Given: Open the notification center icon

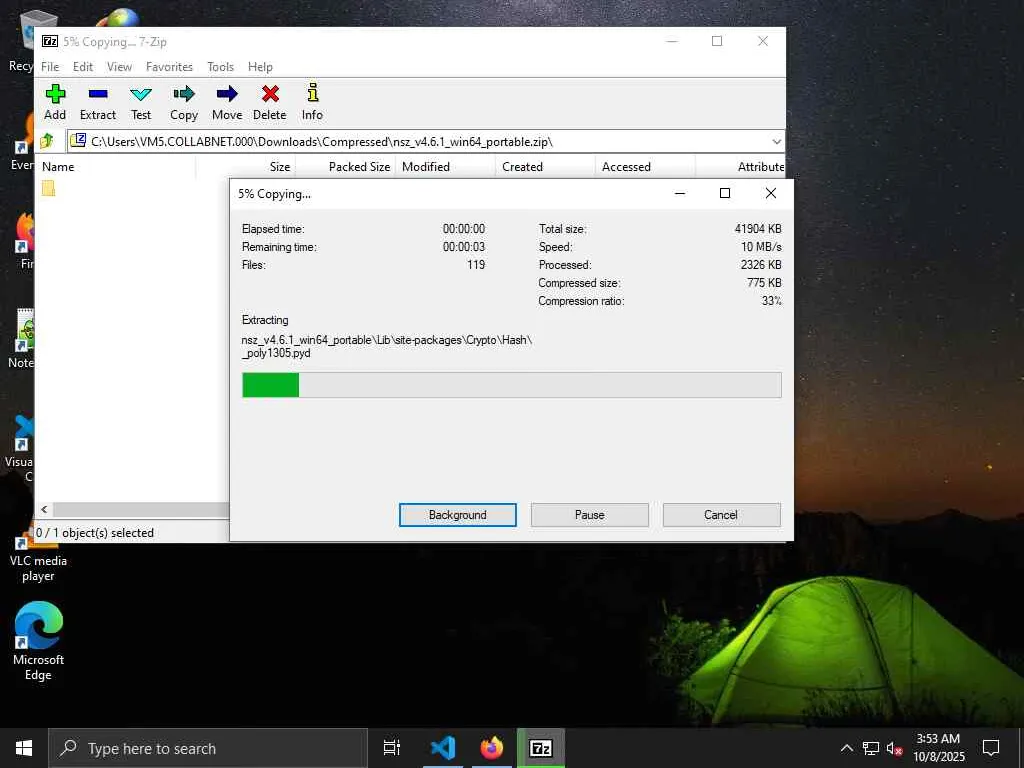Looking at the screenshot, I should pyautogui.click(x=991, y=748).
